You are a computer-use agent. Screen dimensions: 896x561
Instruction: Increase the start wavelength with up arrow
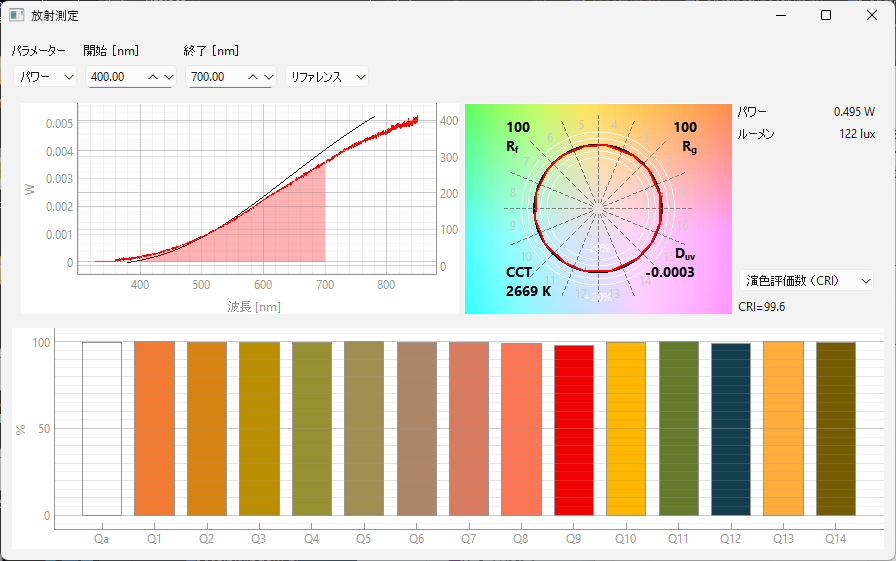(x=153, y=77)
